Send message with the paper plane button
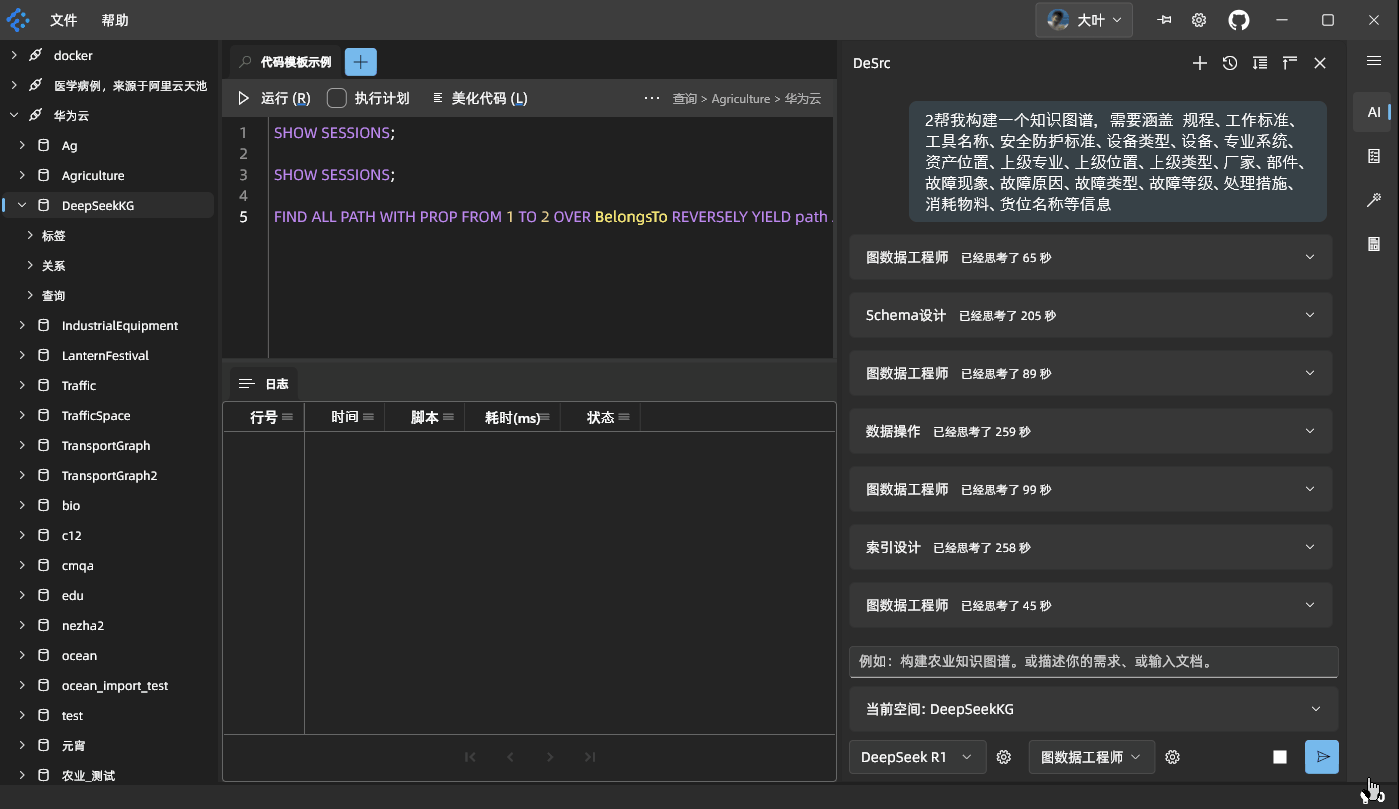Image resolution: width=1399 pixels, height=809 pixels. pyautogui.click(x=1322, y=757)
